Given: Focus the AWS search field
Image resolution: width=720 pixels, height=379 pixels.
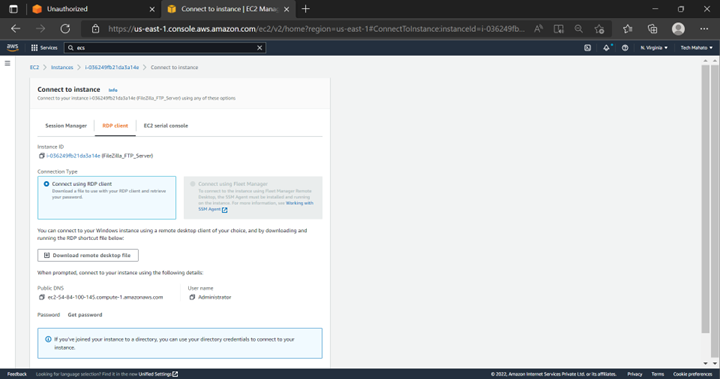Looking at the screenshot, I should [x=165, y=48].
